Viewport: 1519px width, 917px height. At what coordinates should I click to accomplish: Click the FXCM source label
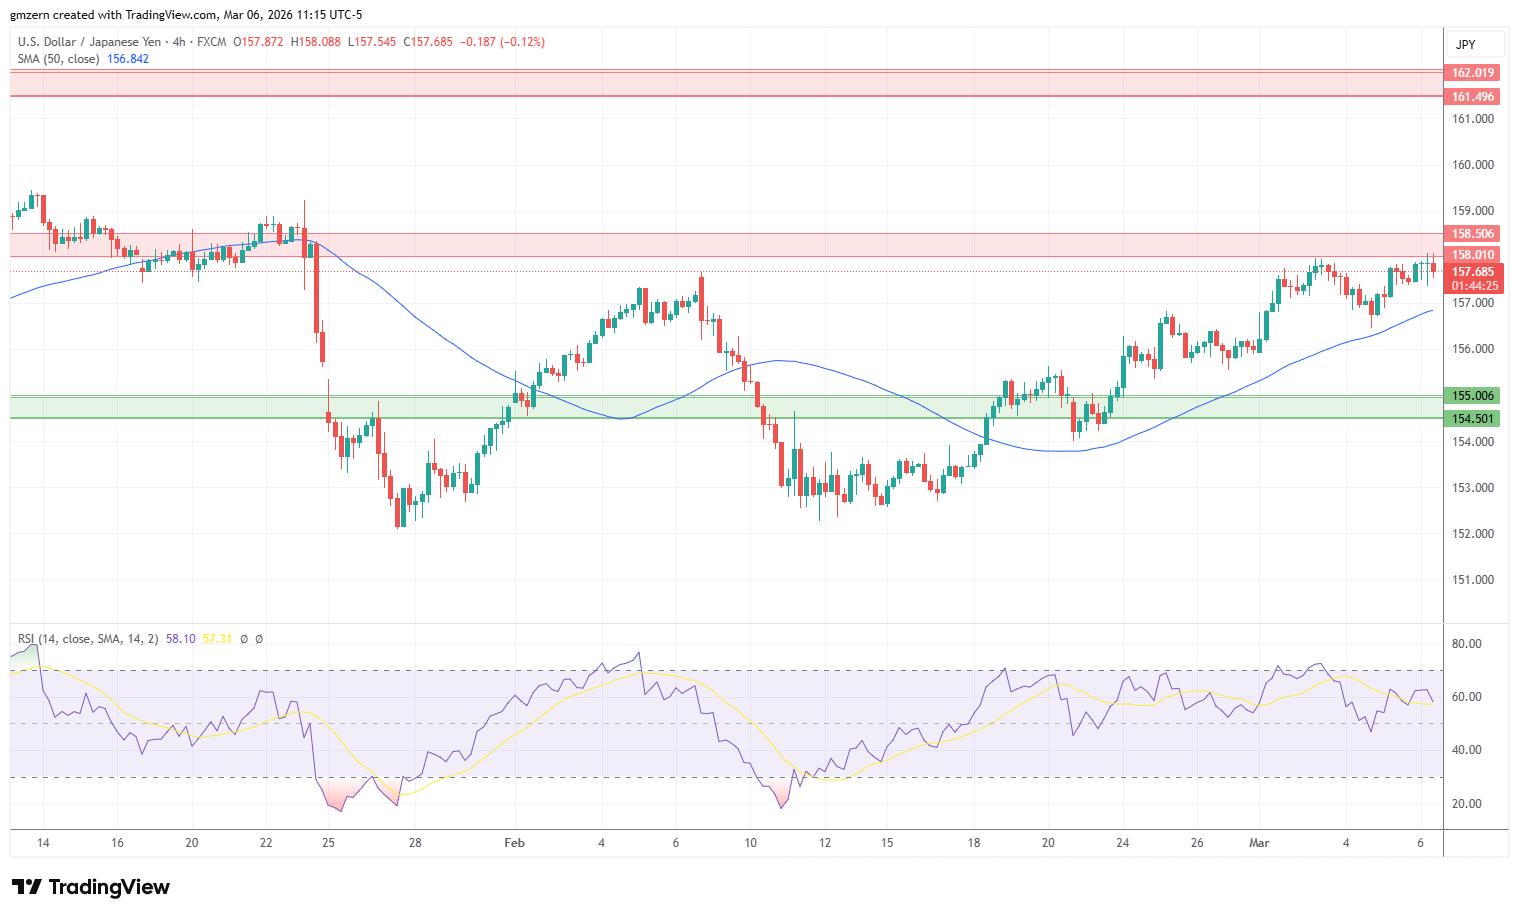pos(211,42)
